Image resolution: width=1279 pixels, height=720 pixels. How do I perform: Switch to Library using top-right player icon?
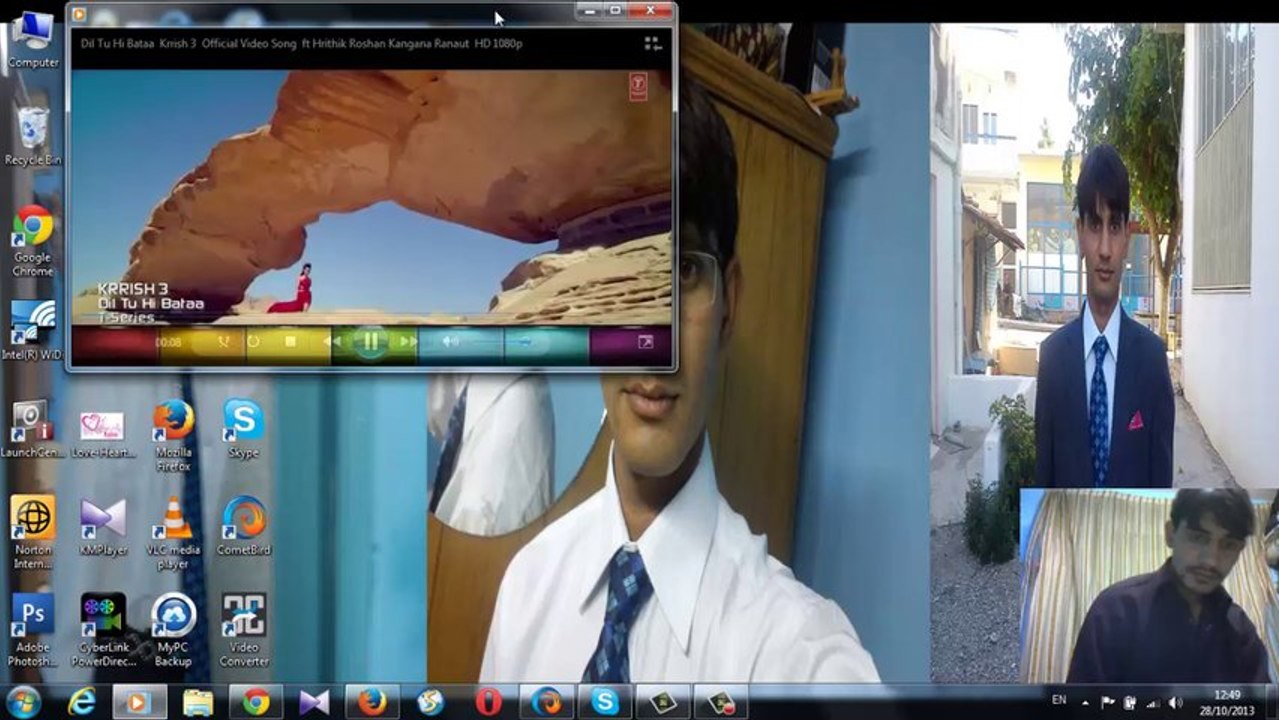tap(653, 44)
